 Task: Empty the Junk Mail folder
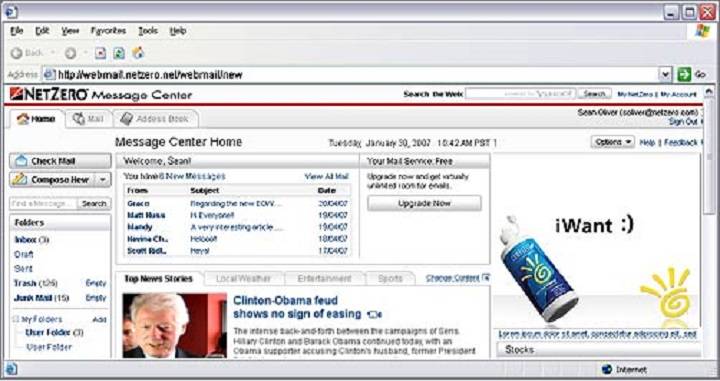[96, 298]
